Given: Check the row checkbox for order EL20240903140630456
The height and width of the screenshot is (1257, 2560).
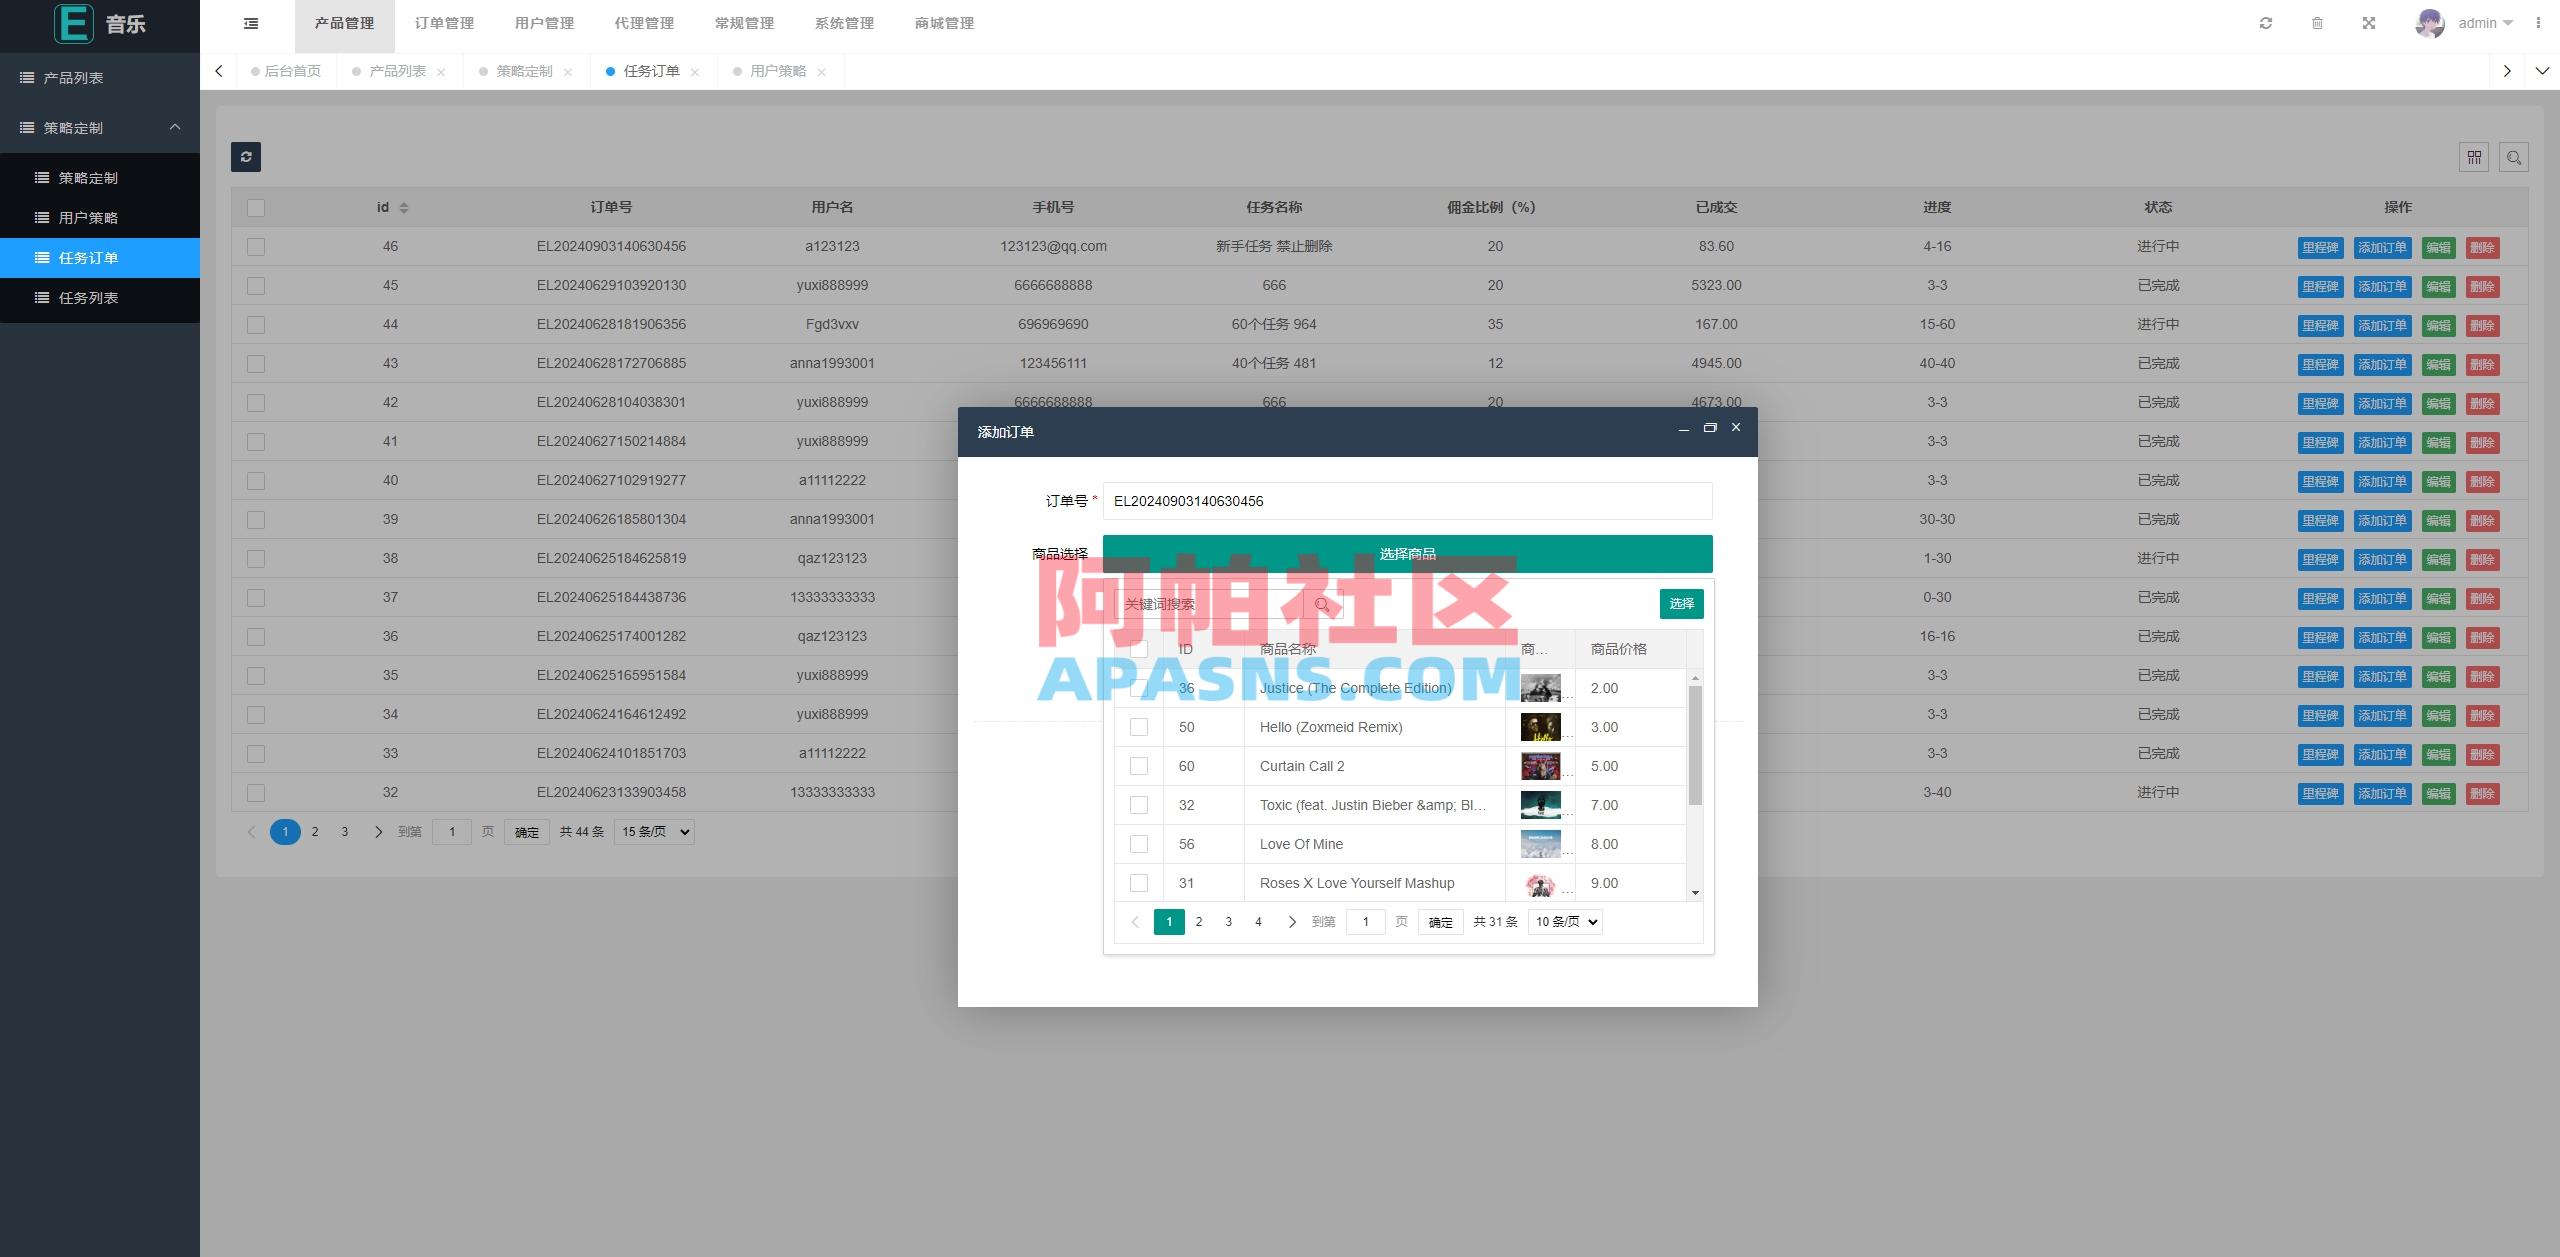Looking at the screenshot, I should tap(256, 246).
